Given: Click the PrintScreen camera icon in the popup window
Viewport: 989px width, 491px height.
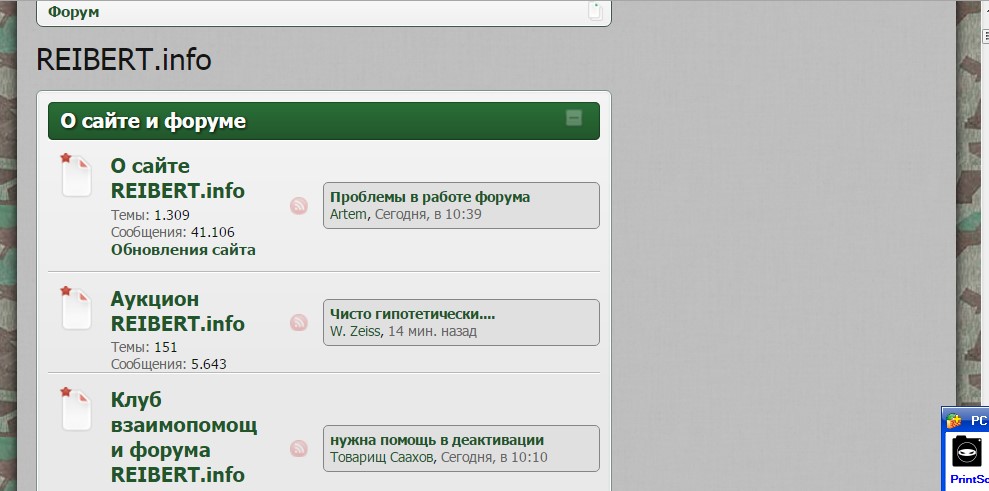Looking at the screenshot, I should (967, 452).
